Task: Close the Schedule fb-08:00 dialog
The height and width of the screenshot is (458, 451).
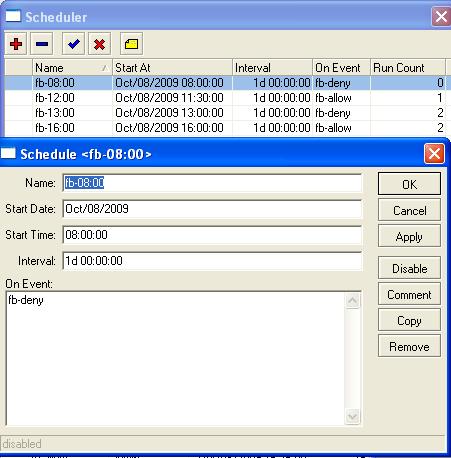Action: point(434,154)
